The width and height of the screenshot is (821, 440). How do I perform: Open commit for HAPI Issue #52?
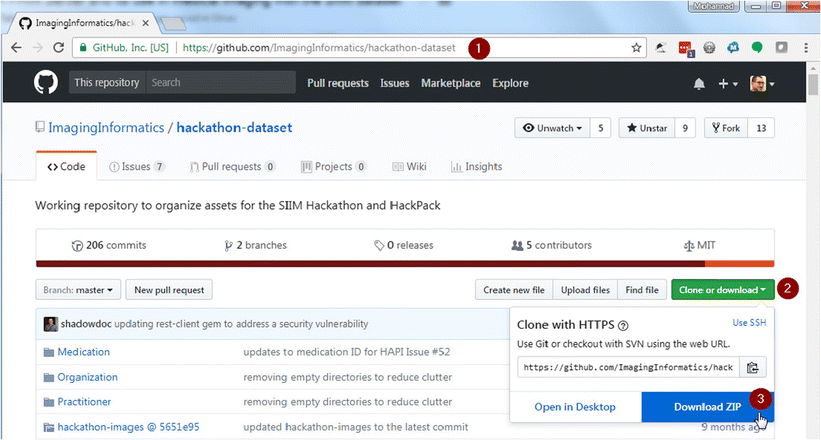tap(347, 352)
